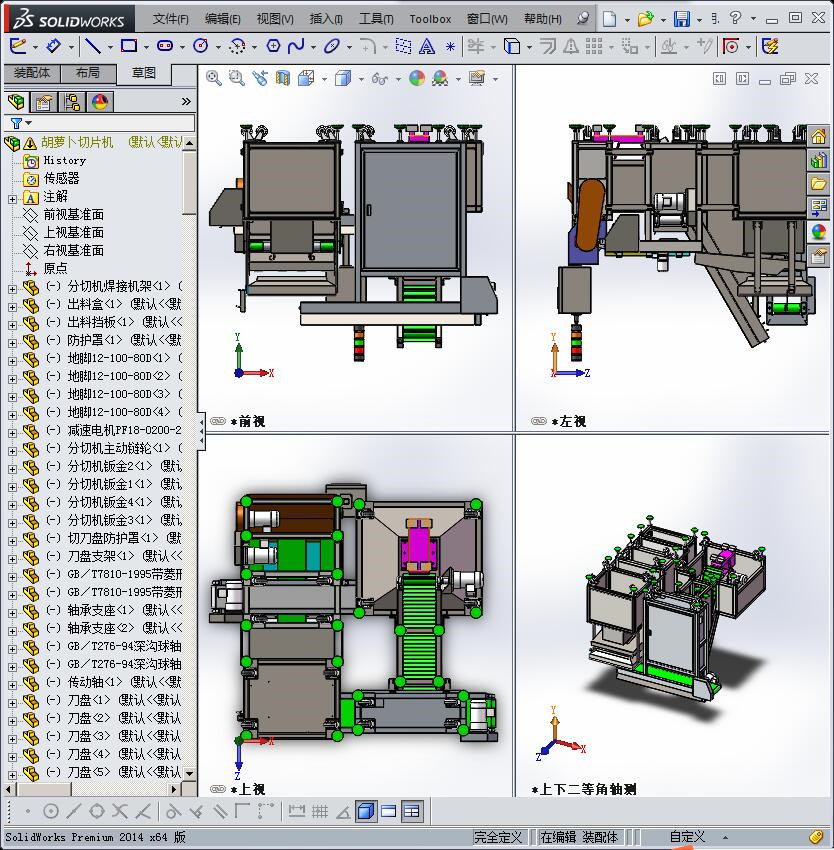
Task: Open the Design Library task pane icon
Action: pos(818,160)
